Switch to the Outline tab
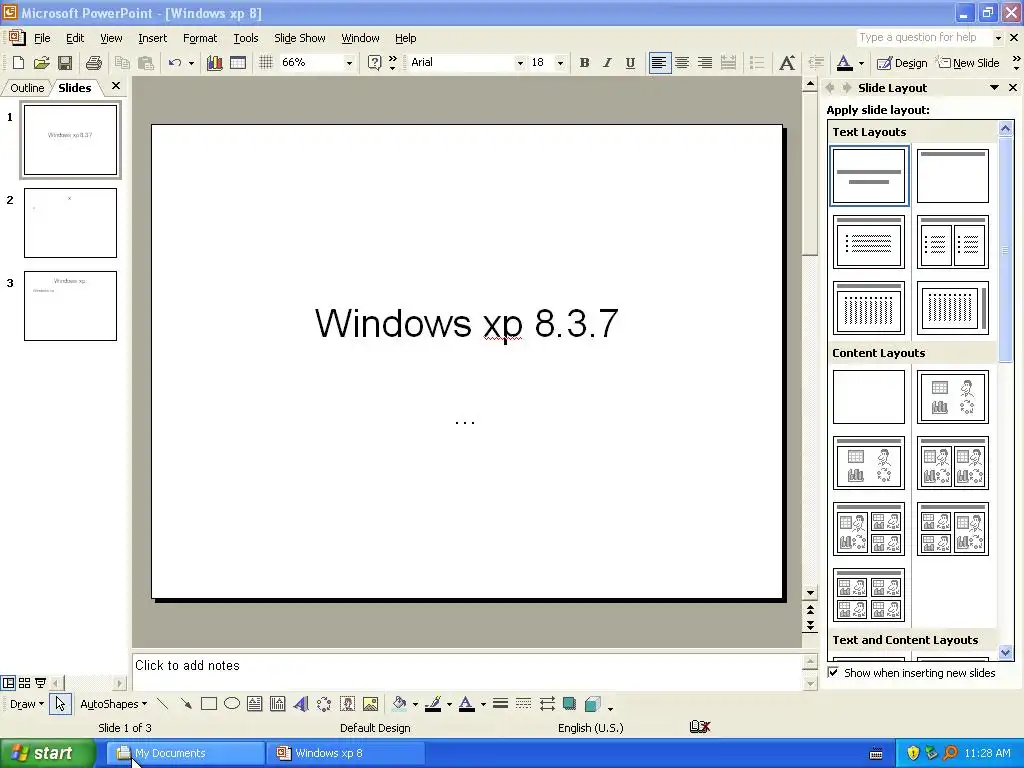Screen dimensions: 1024x768 [27, 88]
